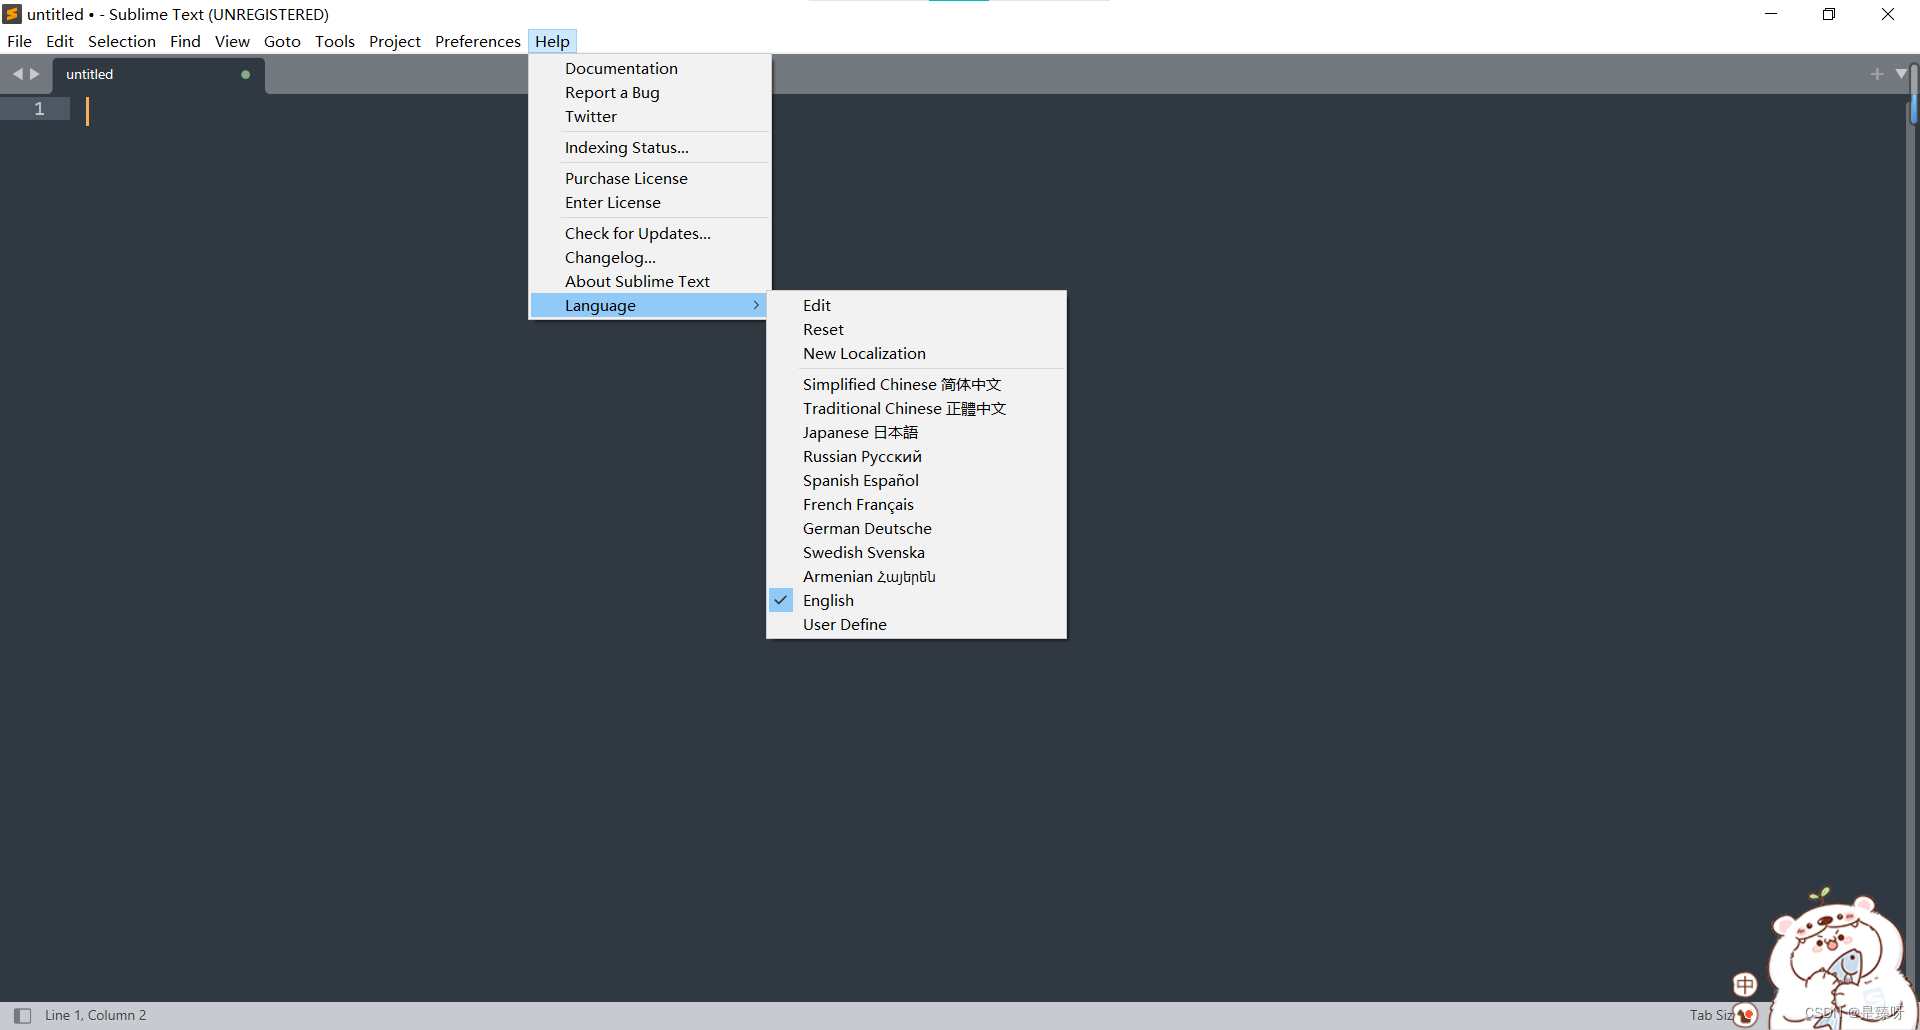The image size is (1920, 1030).
Task: Toggle the side bar icon in status bar
Action: coord(22,1015)
